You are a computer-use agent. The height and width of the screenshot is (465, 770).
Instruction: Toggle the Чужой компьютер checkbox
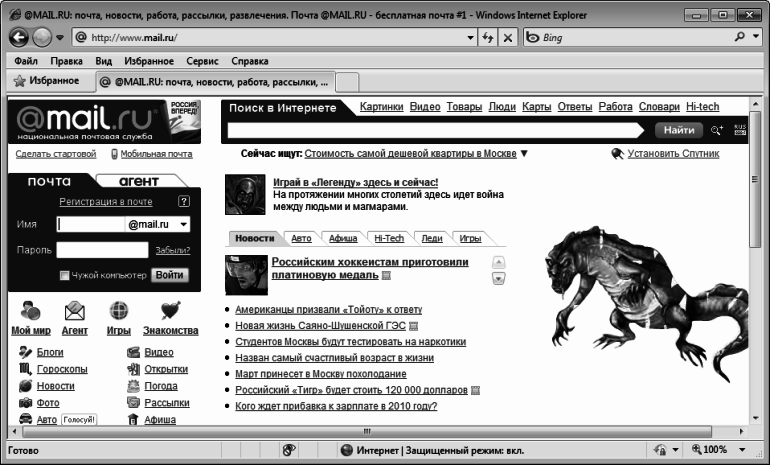tap(64, 275)
